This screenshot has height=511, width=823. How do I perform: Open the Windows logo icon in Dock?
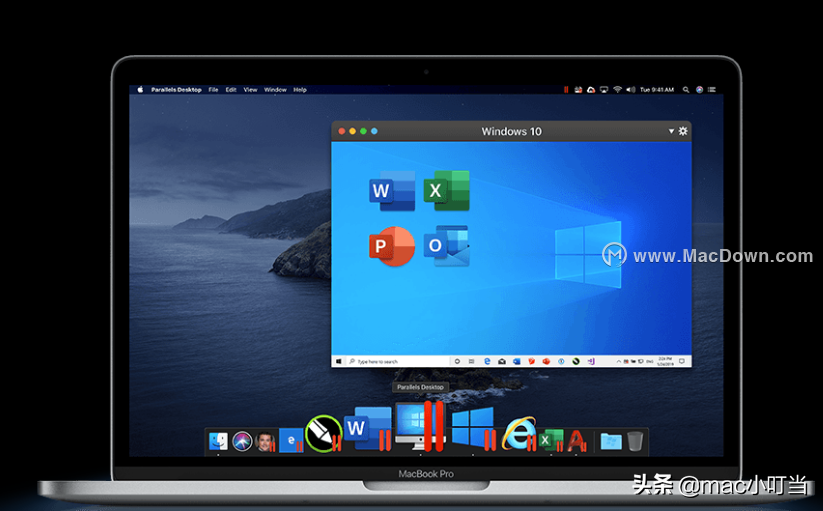click(x=473, y=428)
